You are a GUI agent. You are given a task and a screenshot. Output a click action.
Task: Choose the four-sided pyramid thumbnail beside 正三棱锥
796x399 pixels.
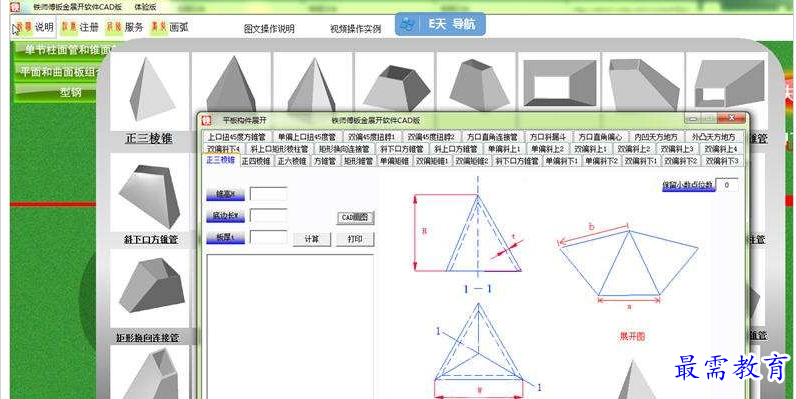pos(231,82)
